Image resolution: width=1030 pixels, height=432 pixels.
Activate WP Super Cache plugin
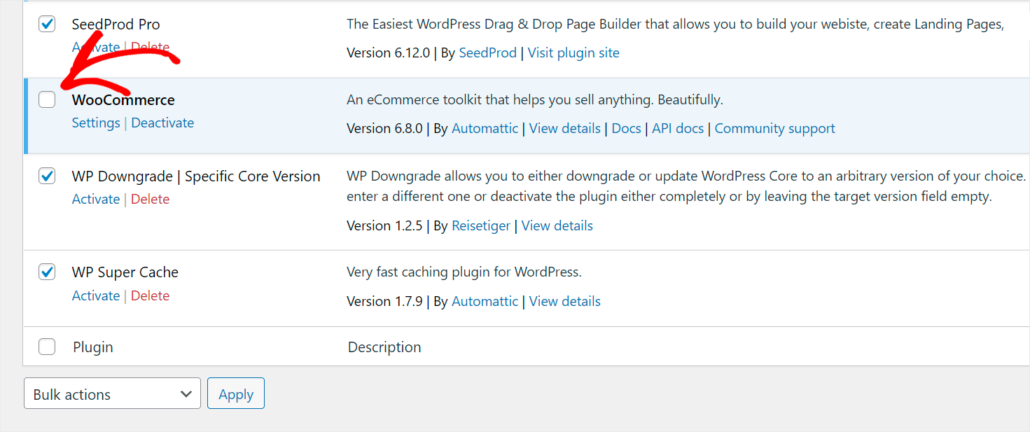click(96, 295)
